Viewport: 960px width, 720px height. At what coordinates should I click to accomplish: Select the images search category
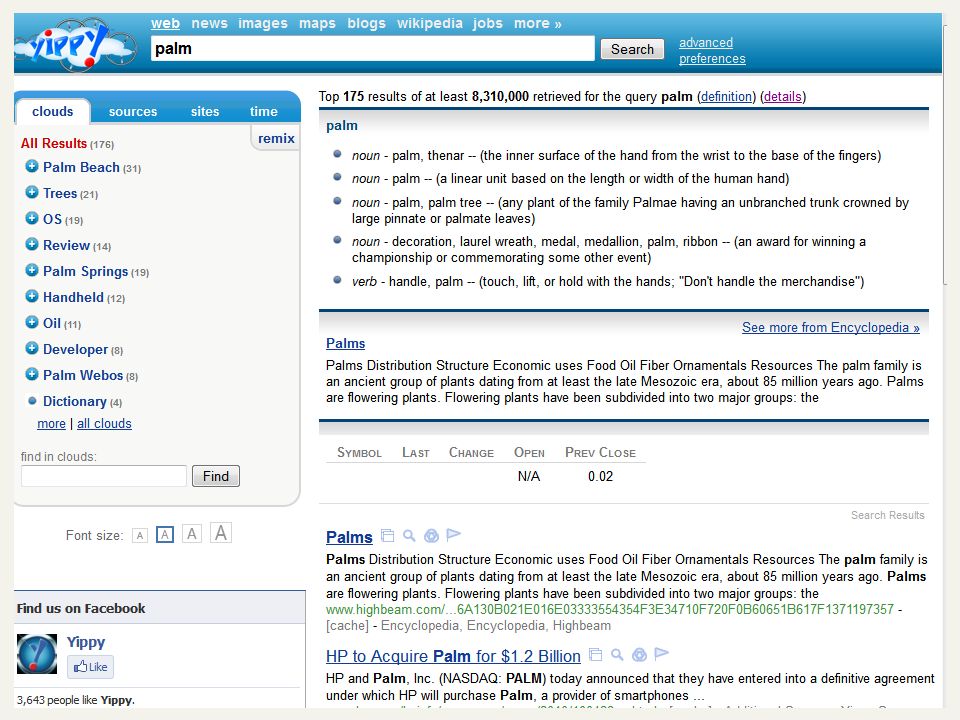[263, 23]
